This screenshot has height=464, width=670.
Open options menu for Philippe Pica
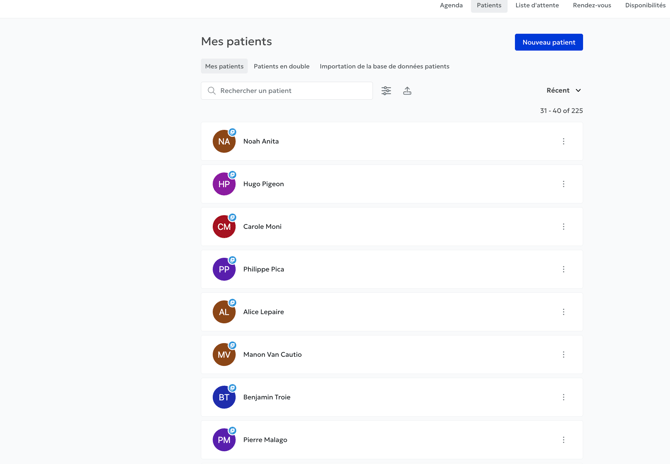click(563, 270)
